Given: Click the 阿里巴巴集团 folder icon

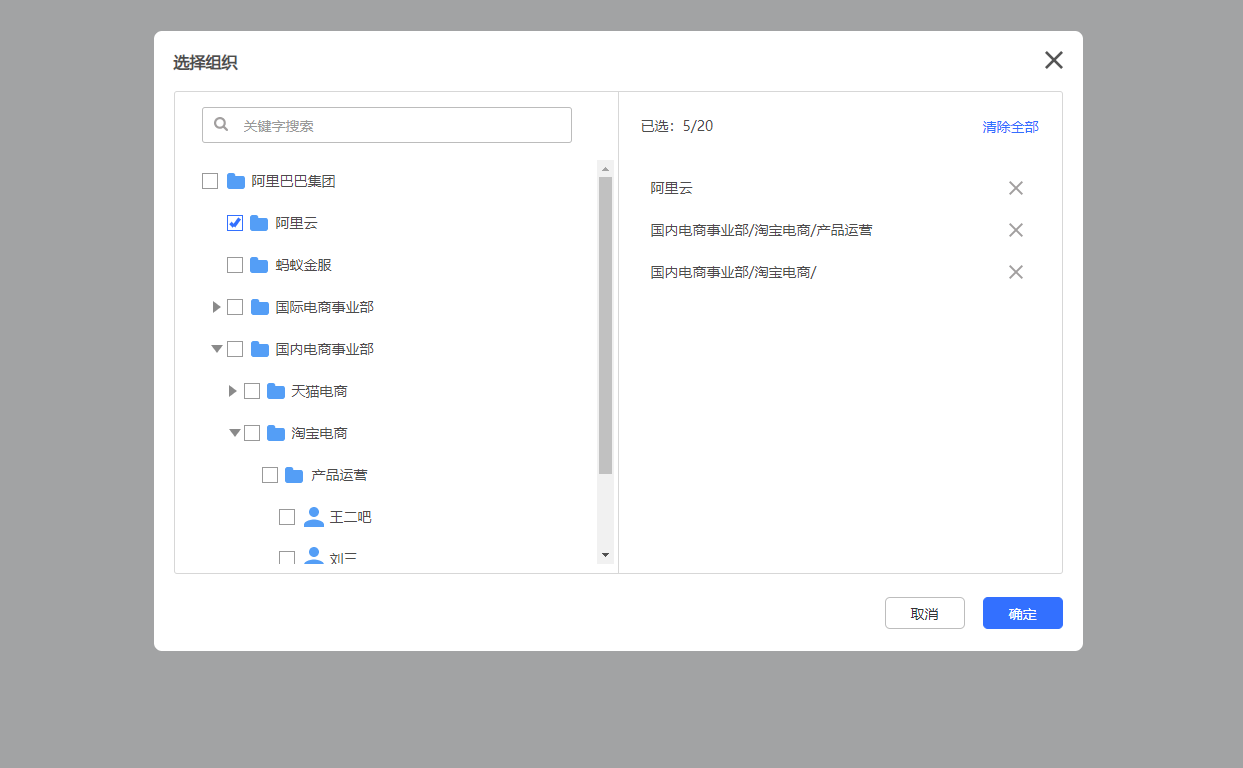Looking at the screenshot, I should 236,181.
